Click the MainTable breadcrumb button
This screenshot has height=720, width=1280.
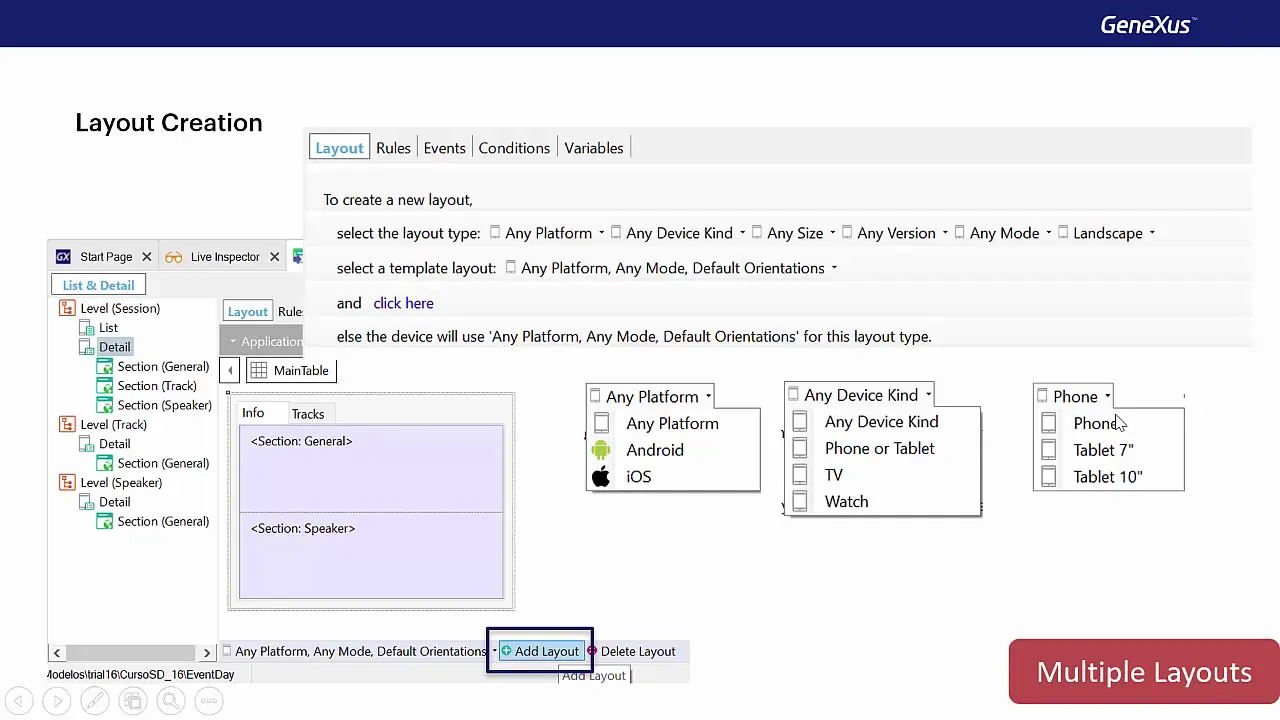coord(290,371)
